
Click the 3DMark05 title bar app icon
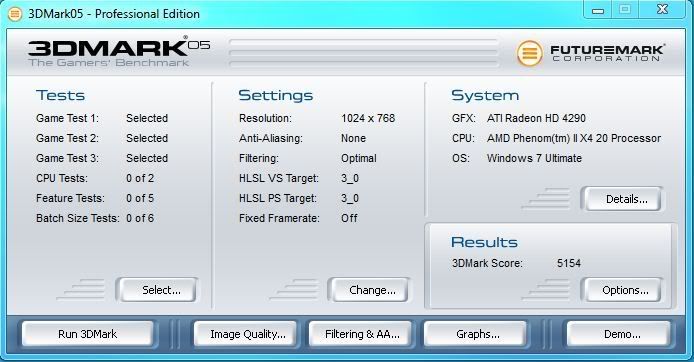tap(15, 14)
